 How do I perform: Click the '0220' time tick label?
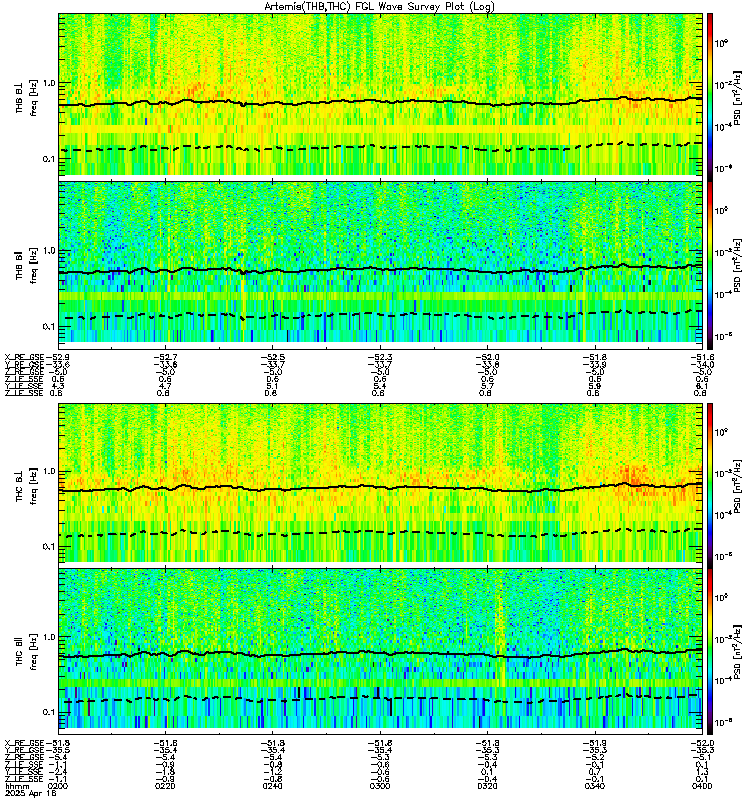[165, 786]
